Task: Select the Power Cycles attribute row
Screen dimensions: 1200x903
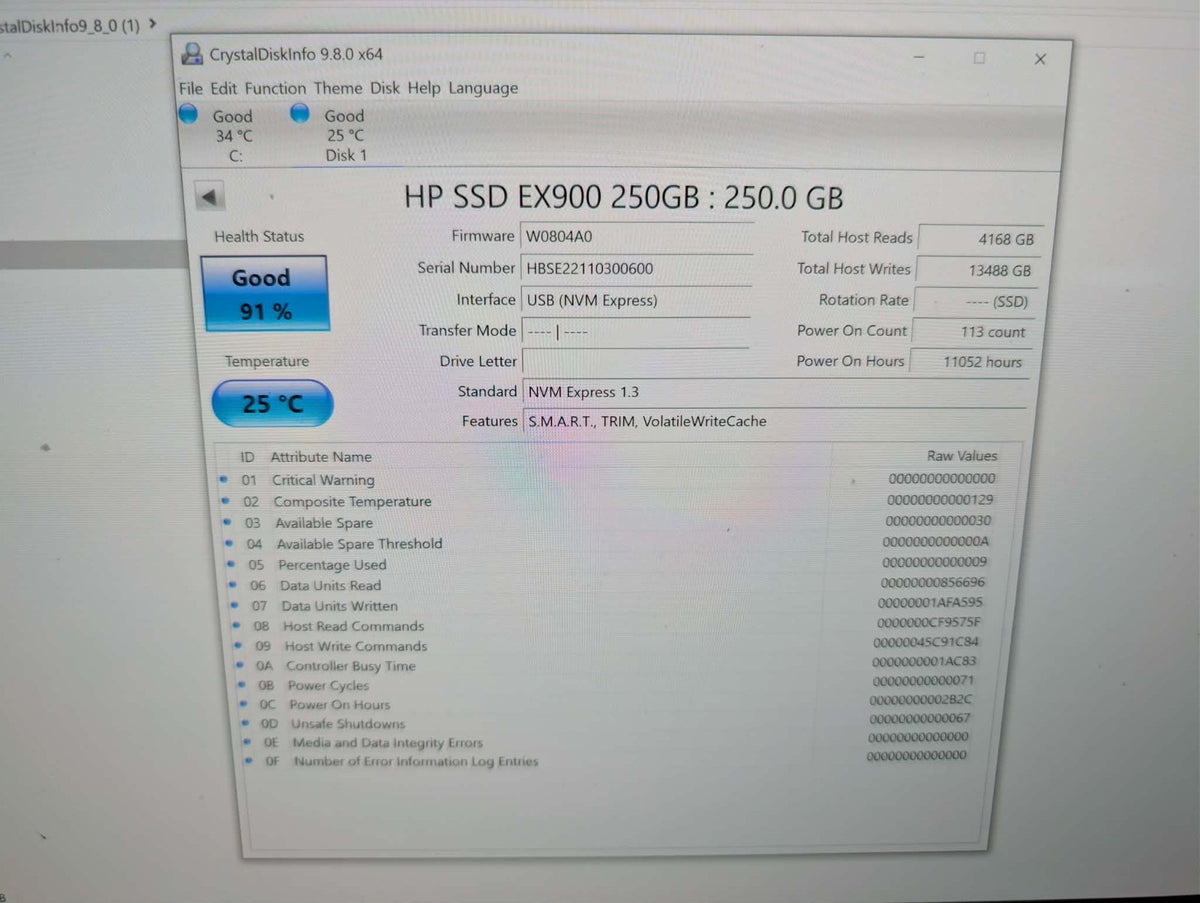Action: [608, 684]
